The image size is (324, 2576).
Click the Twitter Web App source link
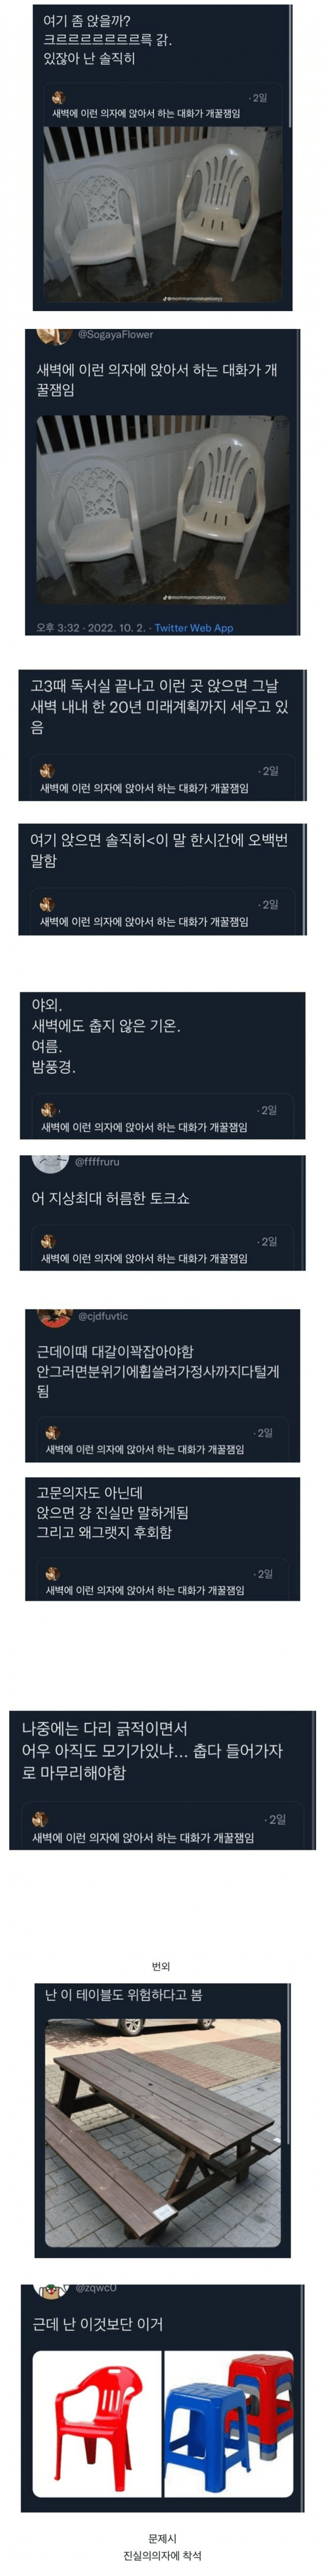(x=193, y=628)
